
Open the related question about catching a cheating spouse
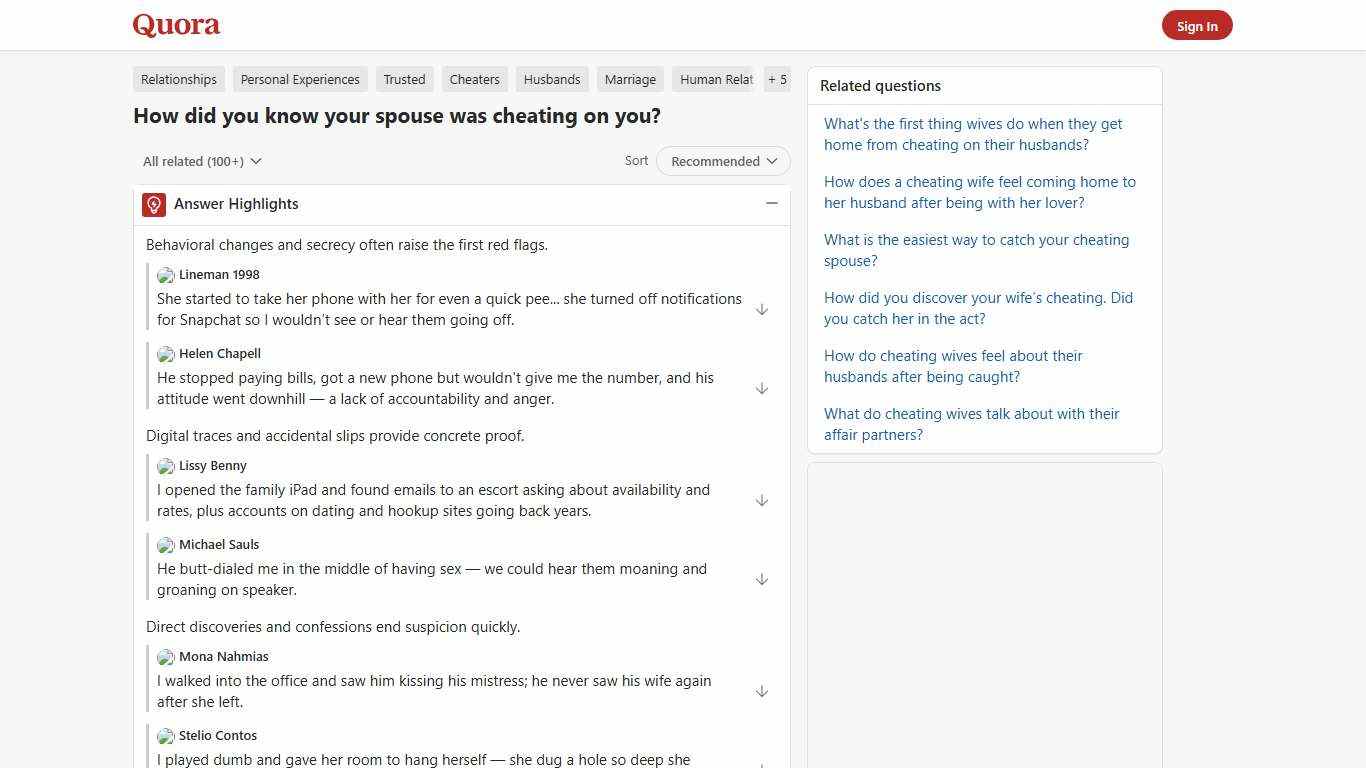click(976, 250)
